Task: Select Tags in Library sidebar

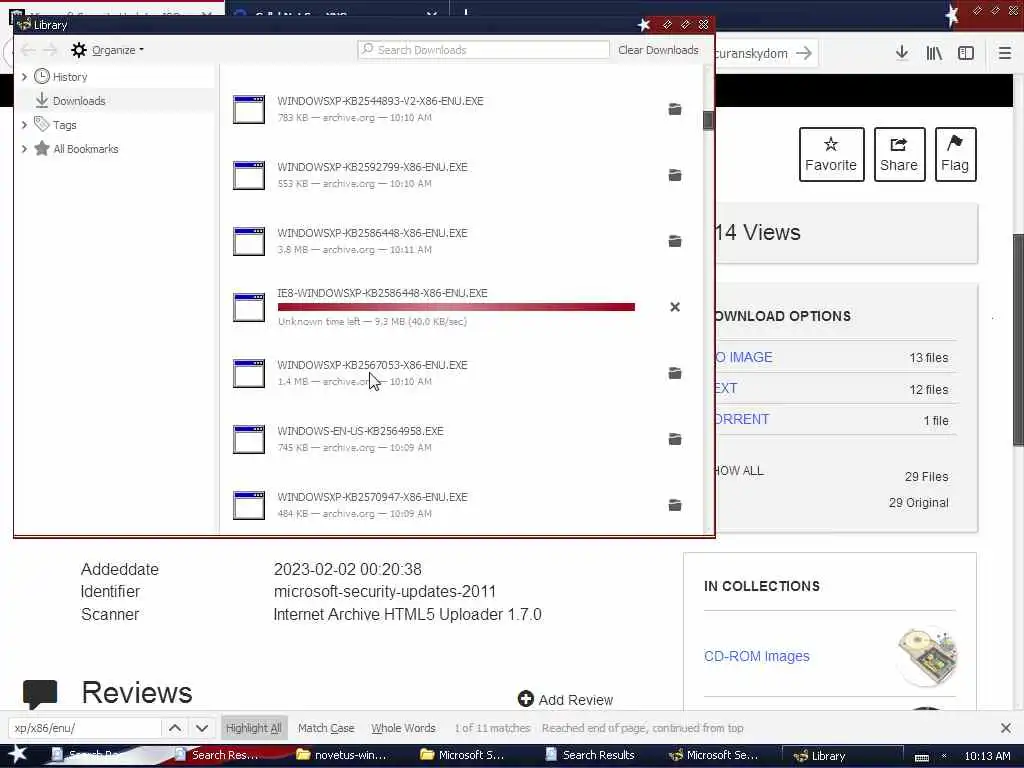Action: click(x=64, y=125)
